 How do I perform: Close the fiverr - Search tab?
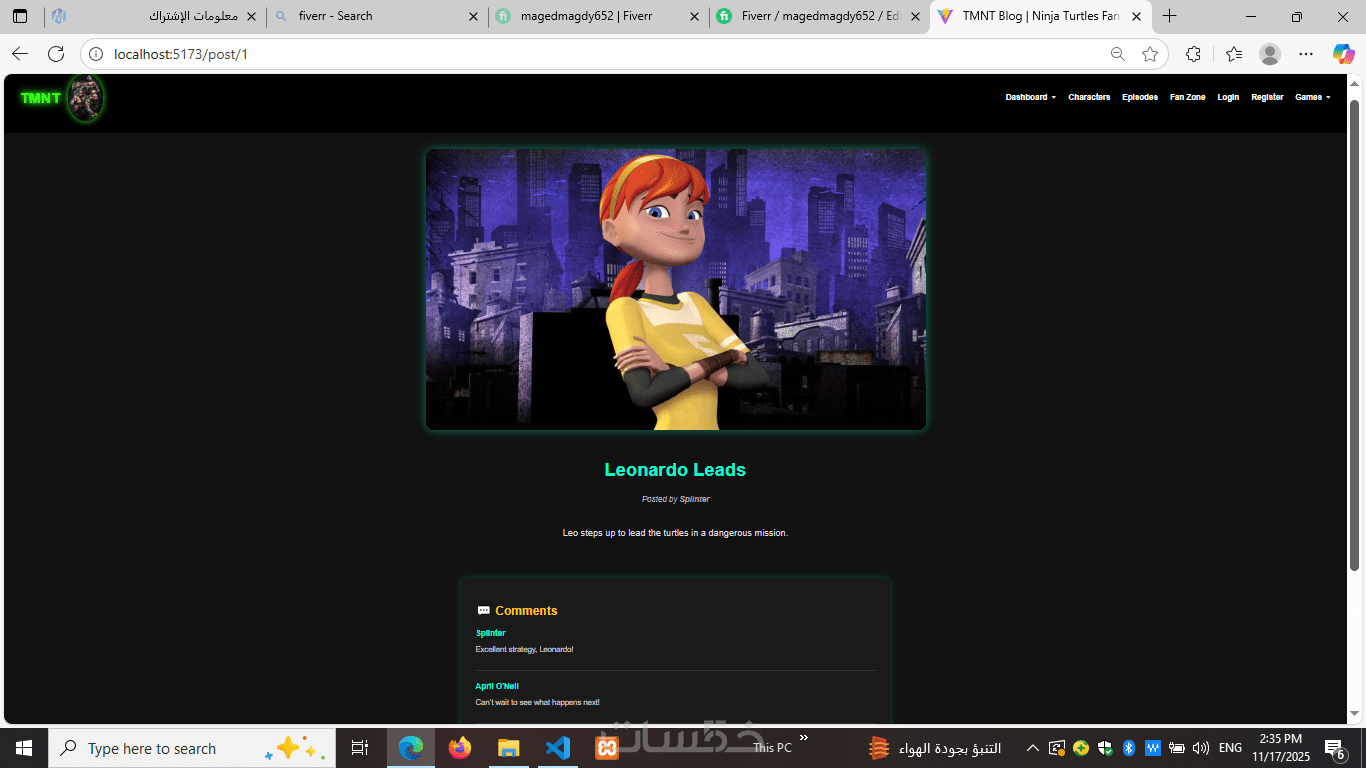(x=473, y=16)
